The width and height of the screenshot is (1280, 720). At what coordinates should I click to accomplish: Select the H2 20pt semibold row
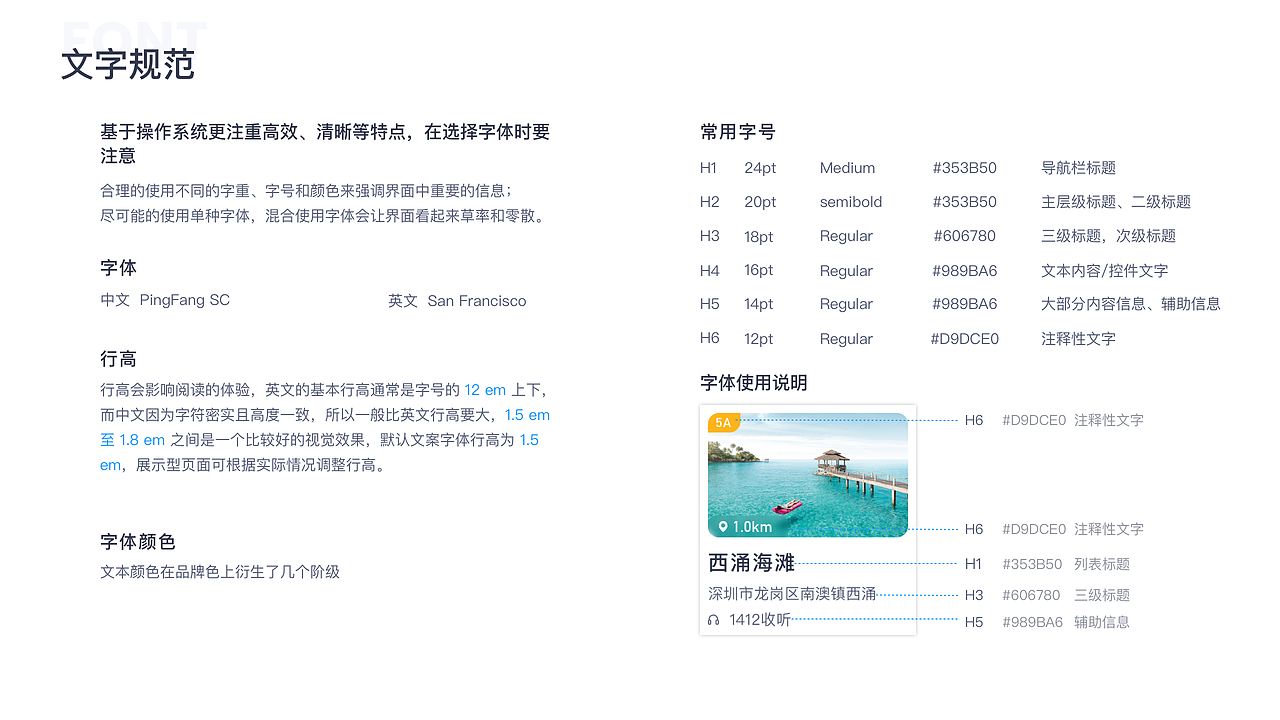point(850,201)
